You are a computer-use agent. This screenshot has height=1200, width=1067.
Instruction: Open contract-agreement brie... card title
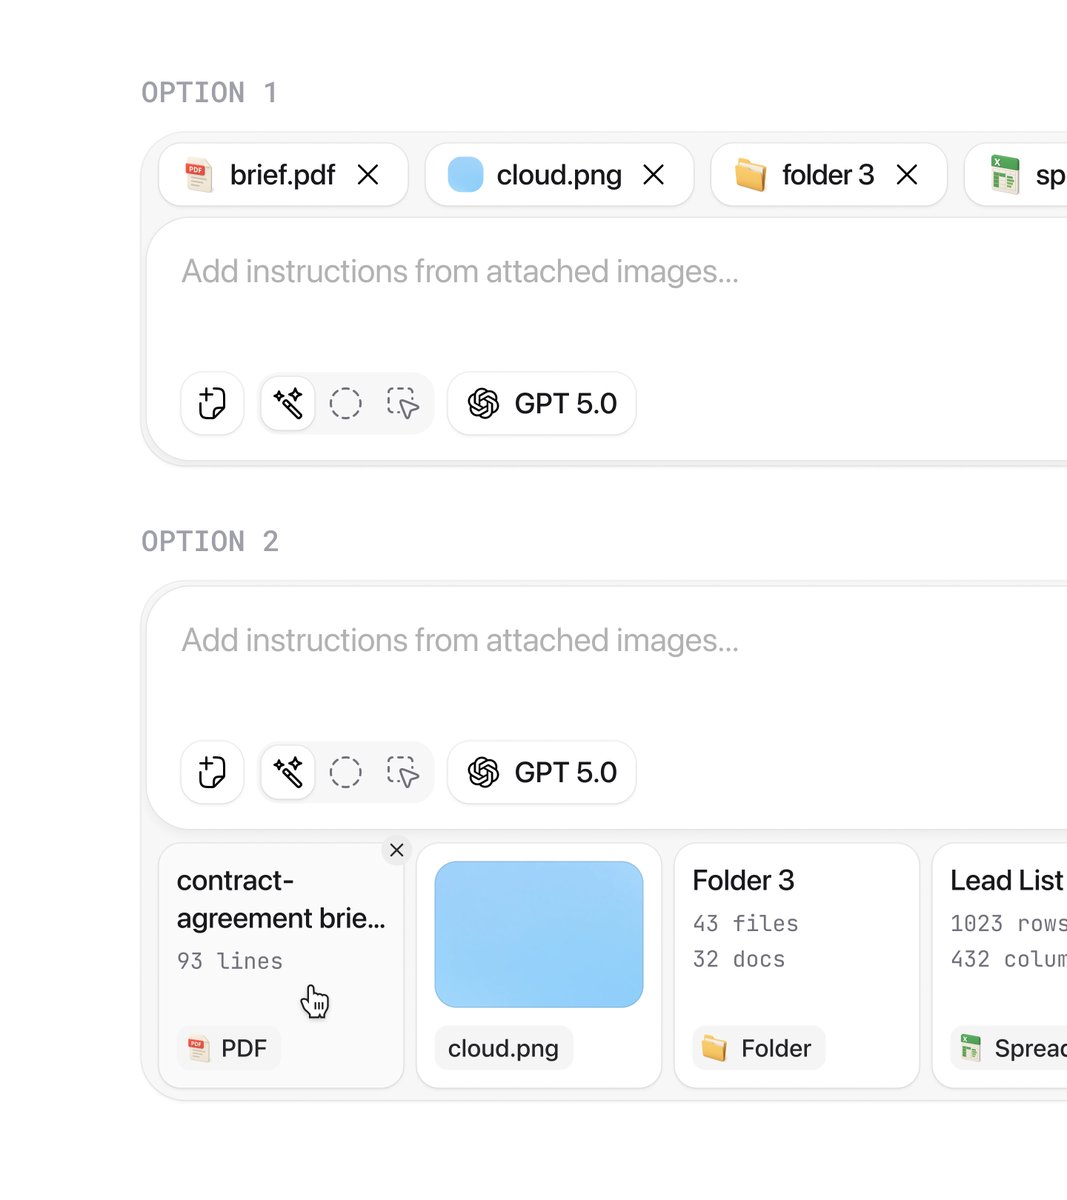[281, 900]
